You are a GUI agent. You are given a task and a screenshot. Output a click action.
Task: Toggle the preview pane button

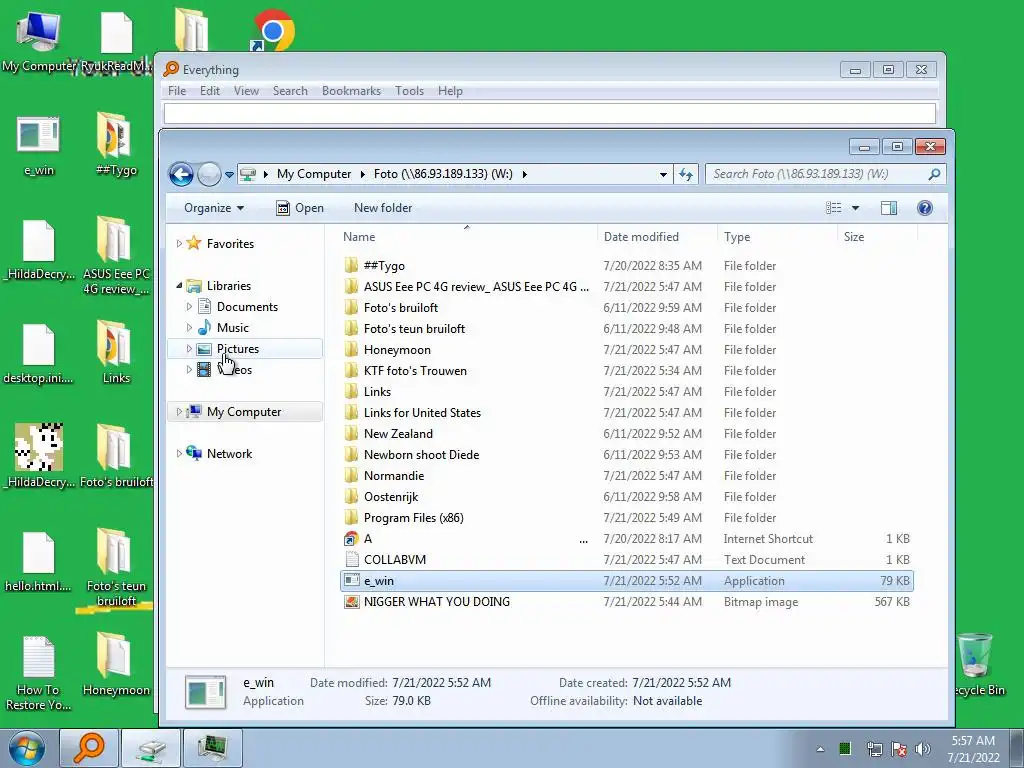[889, 208]
